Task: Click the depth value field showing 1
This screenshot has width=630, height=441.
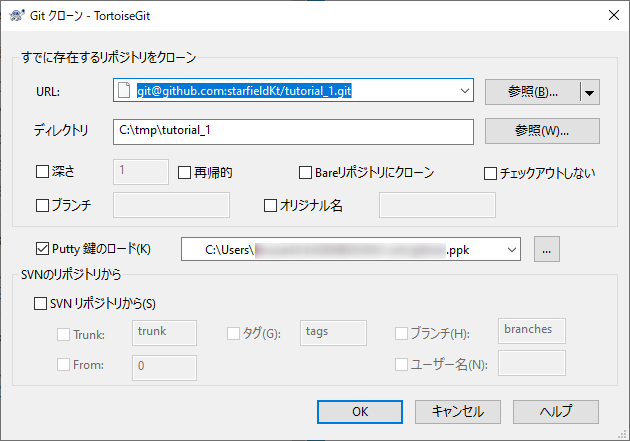Action: click(x=141, y=172)
